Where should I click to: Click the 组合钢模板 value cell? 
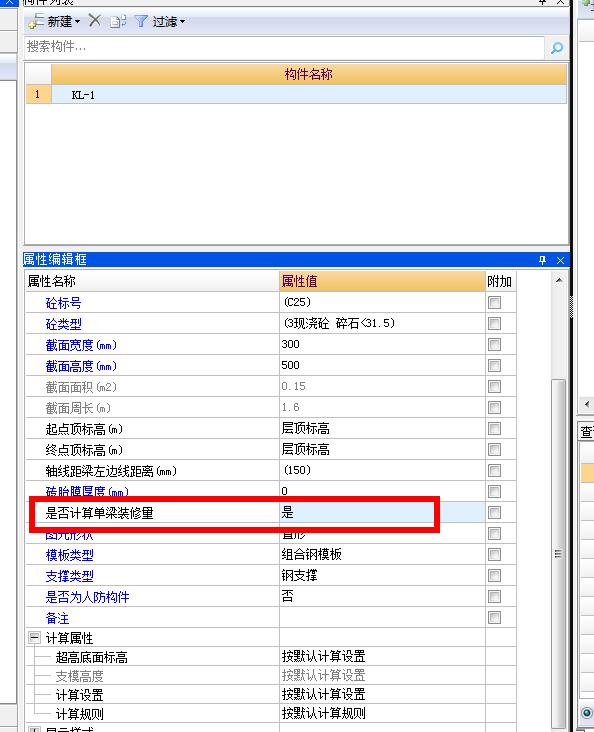(382, 555)
